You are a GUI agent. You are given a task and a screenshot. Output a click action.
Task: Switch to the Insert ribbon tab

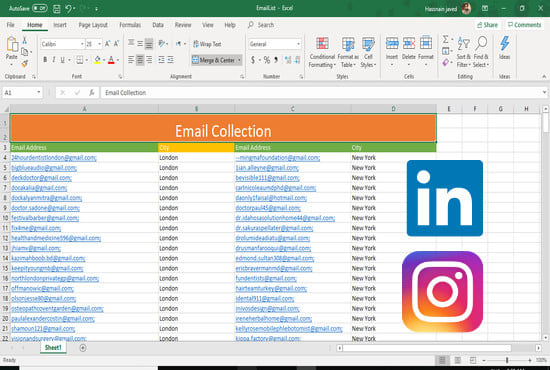coord(60,25)
